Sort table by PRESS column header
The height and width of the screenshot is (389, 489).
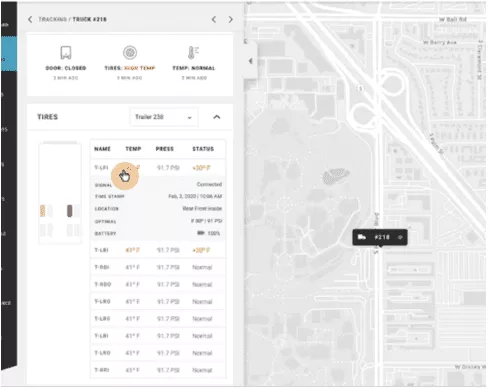(165, 149)
